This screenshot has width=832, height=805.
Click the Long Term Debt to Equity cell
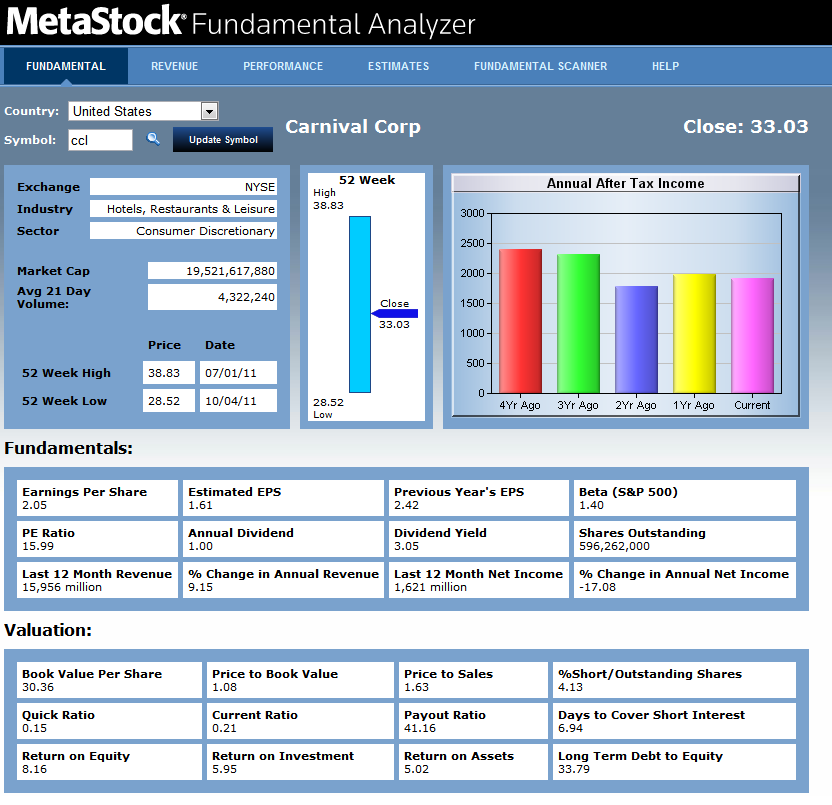674,762
